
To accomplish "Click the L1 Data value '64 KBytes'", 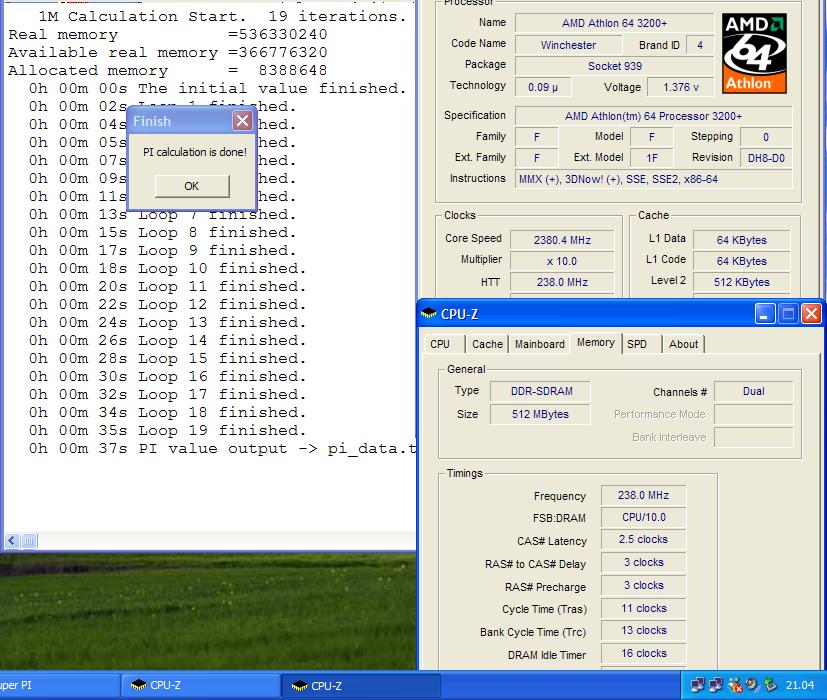I will tap(742, 240).
